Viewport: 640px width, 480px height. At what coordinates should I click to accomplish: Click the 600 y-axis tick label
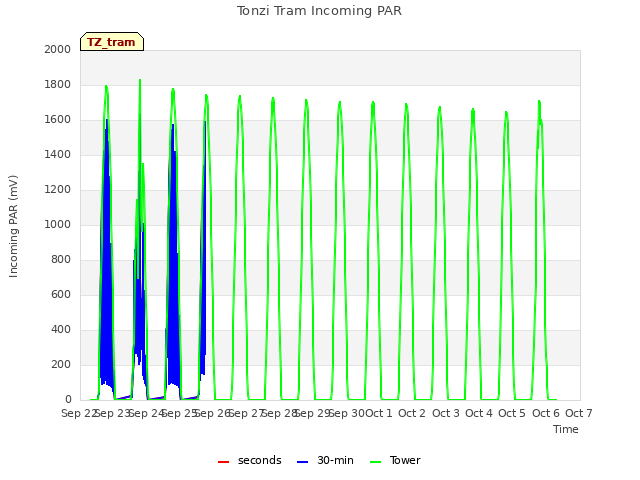(61, 294)
